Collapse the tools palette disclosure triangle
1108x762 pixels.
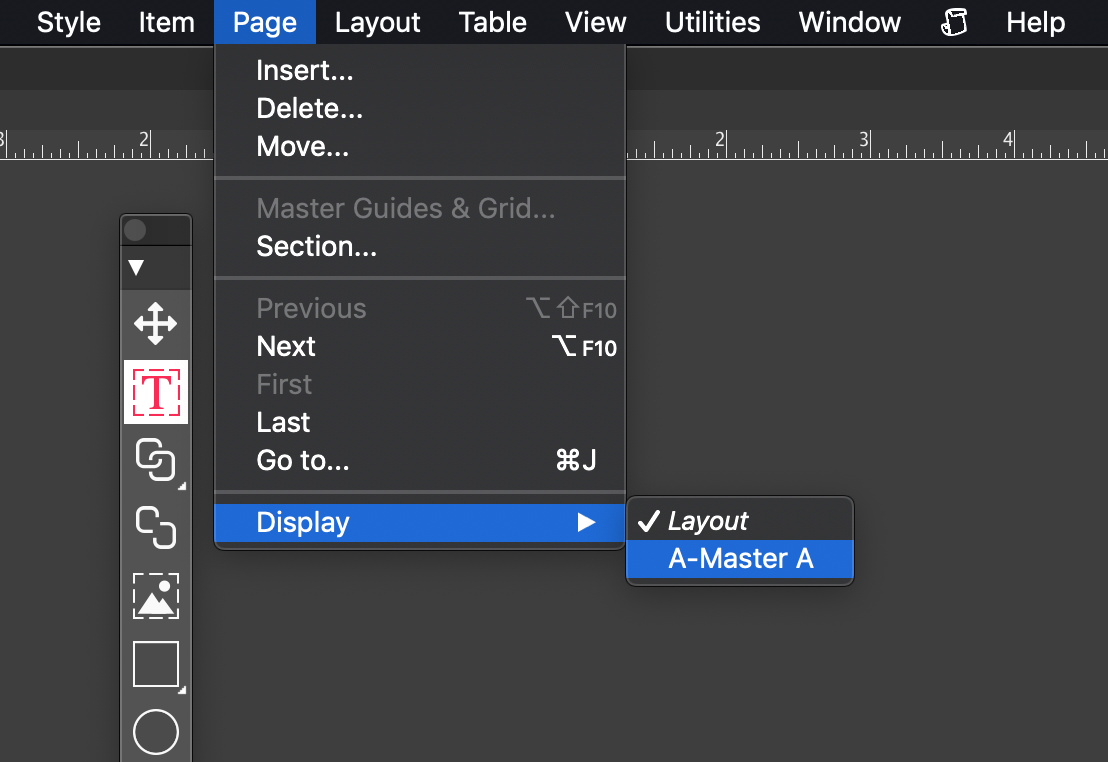(136, 267)
